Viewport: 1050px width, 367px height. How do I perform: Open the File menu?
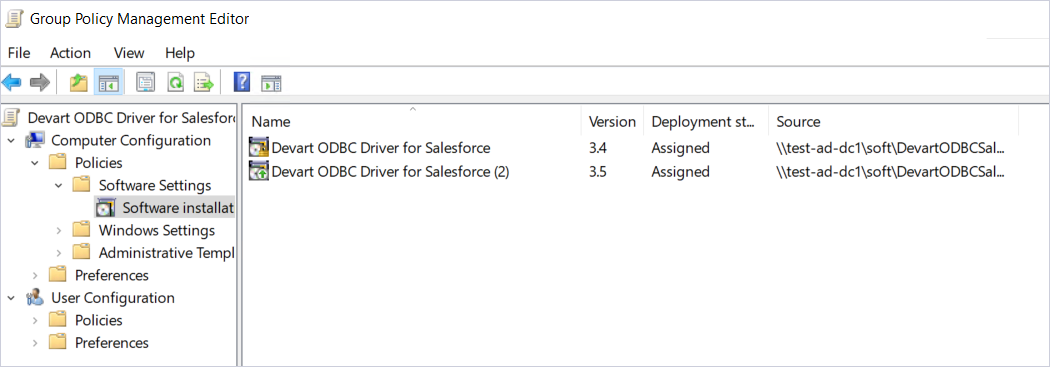[19, 53]
